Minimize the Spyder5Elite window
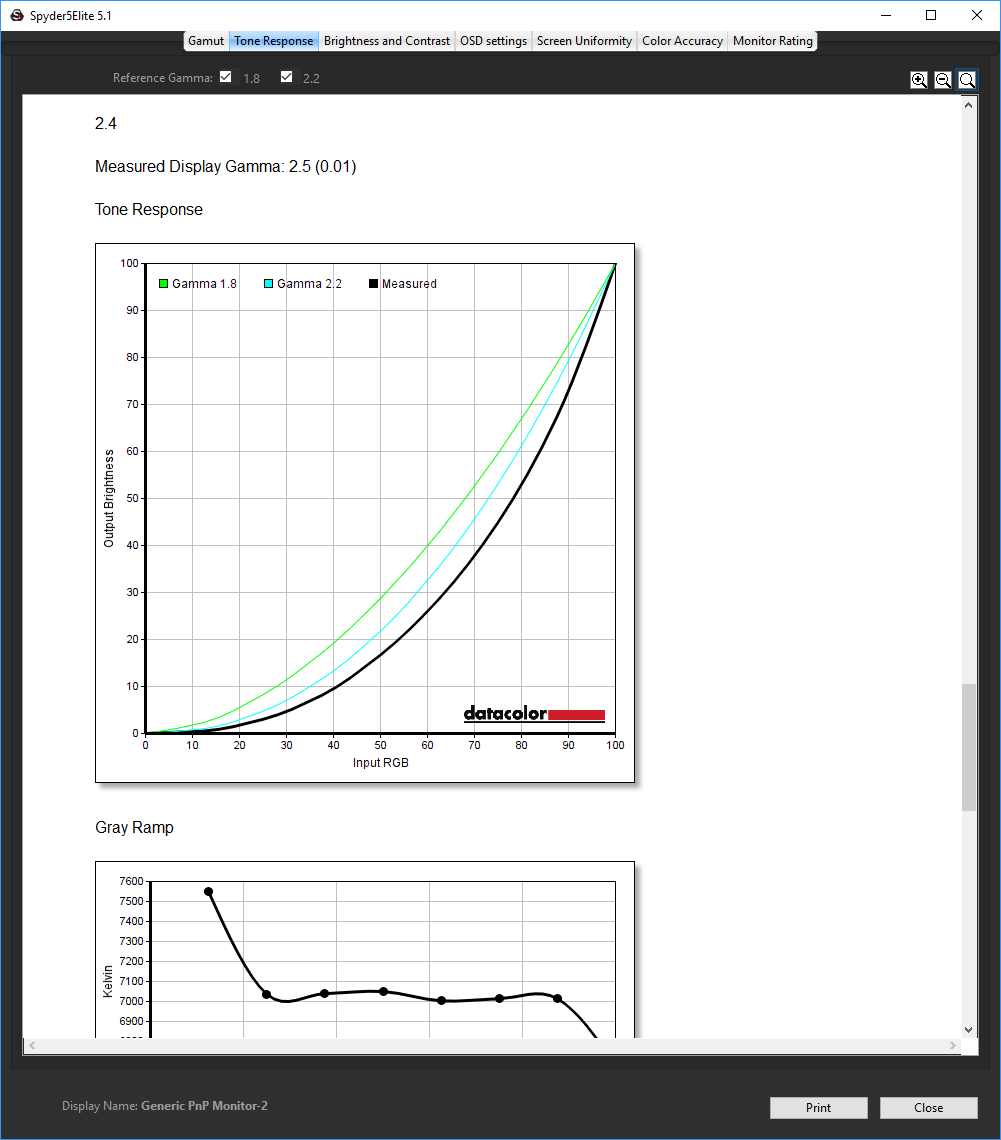 (885, 15)
